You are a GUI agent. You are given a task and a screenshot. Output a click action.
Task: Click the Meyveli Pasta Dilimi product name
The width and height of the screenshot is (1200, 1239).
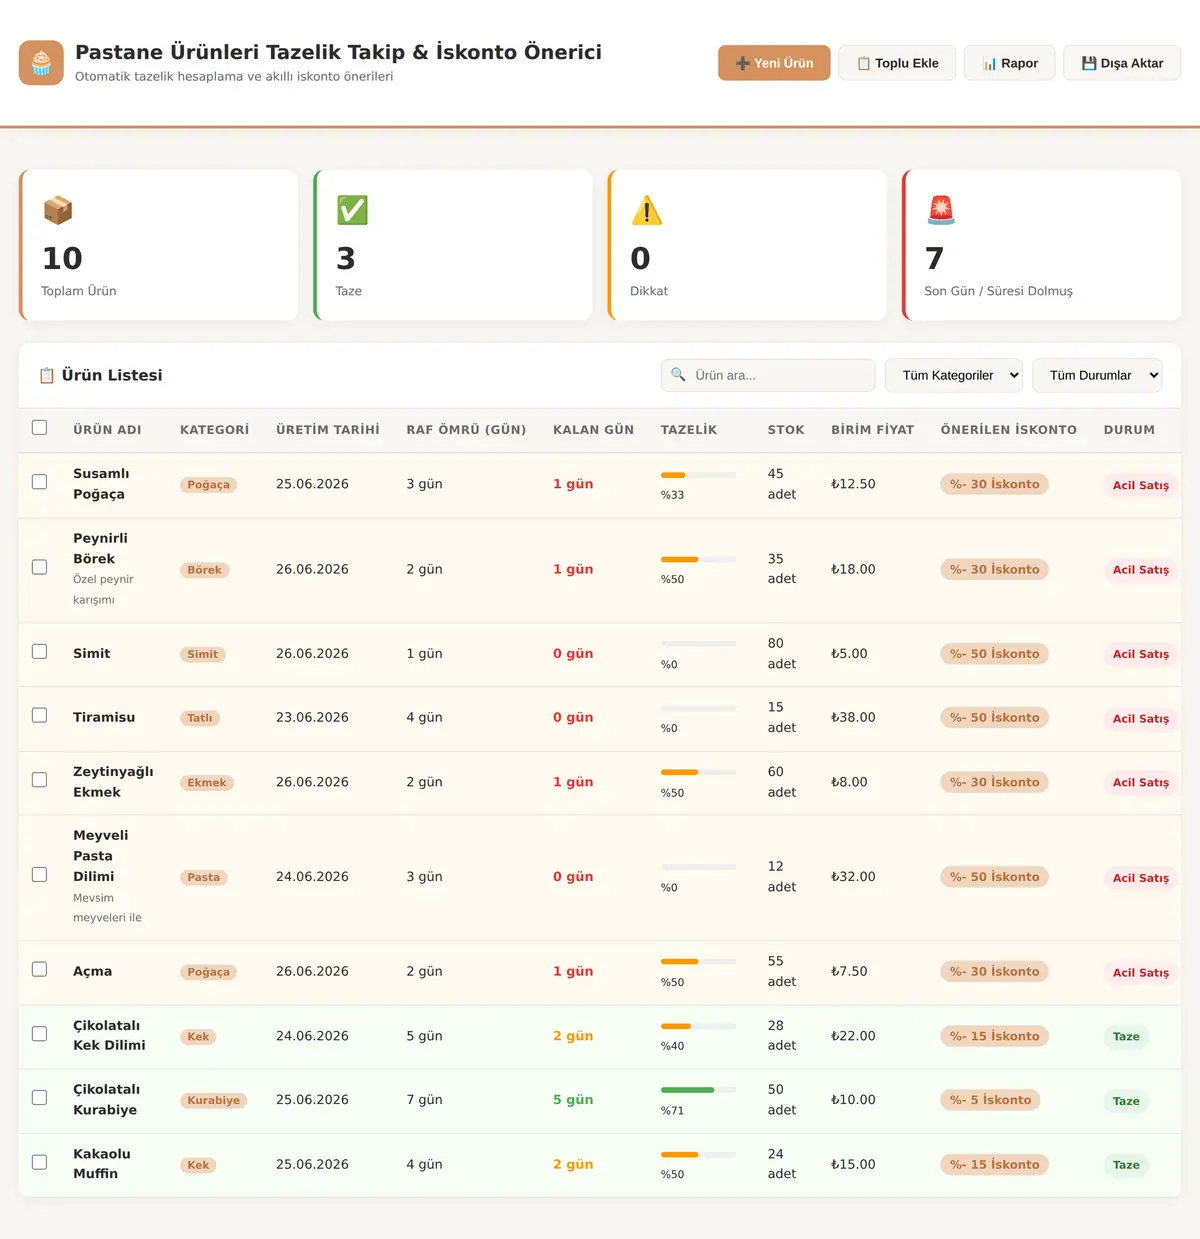tap(101, 856)
